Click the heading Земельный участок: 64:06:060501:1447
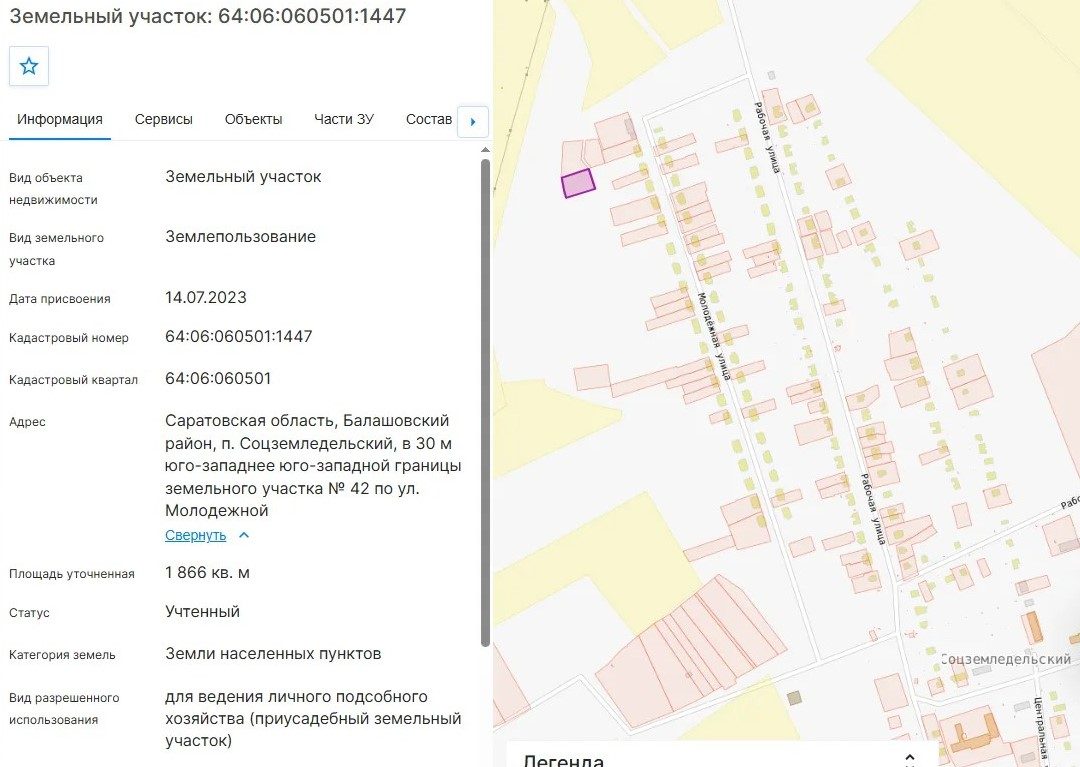Viewport: 1080px width, 767px height. point(207,16)
